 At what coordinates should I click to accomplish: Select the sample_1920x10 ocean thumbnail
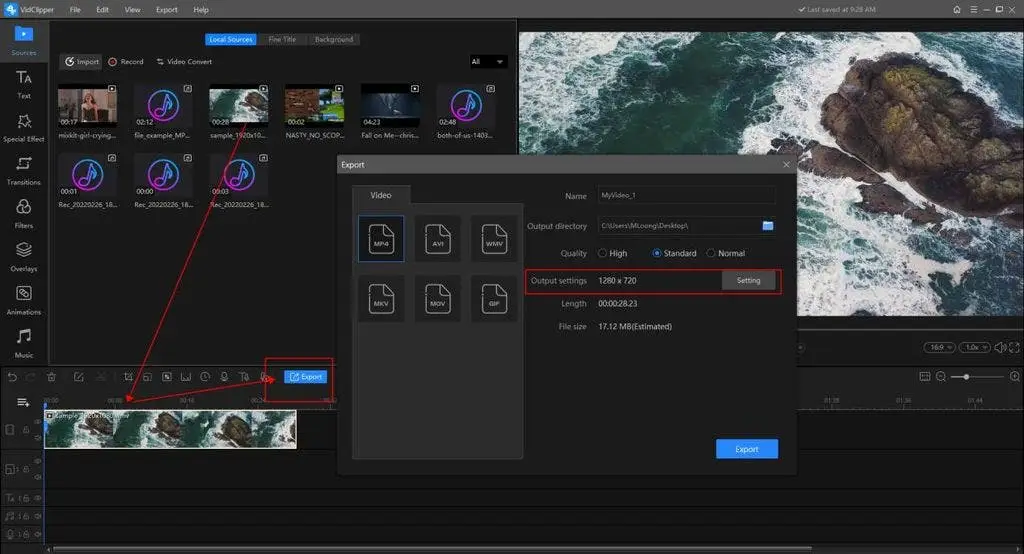238,106
